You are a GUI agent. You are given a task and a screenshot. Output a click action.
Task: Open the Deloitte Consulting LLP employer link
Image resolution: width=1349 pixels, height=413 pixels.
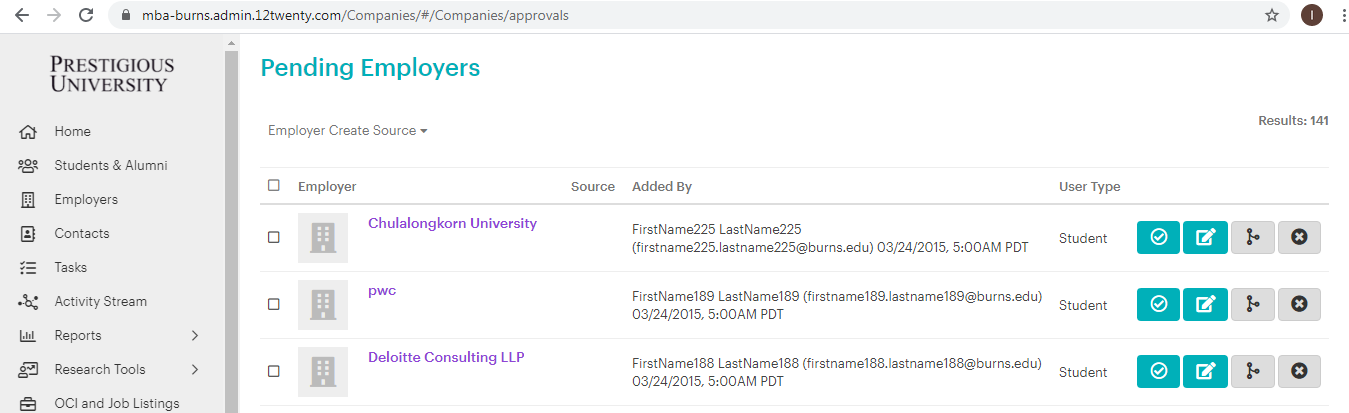[x=446, y=358]
